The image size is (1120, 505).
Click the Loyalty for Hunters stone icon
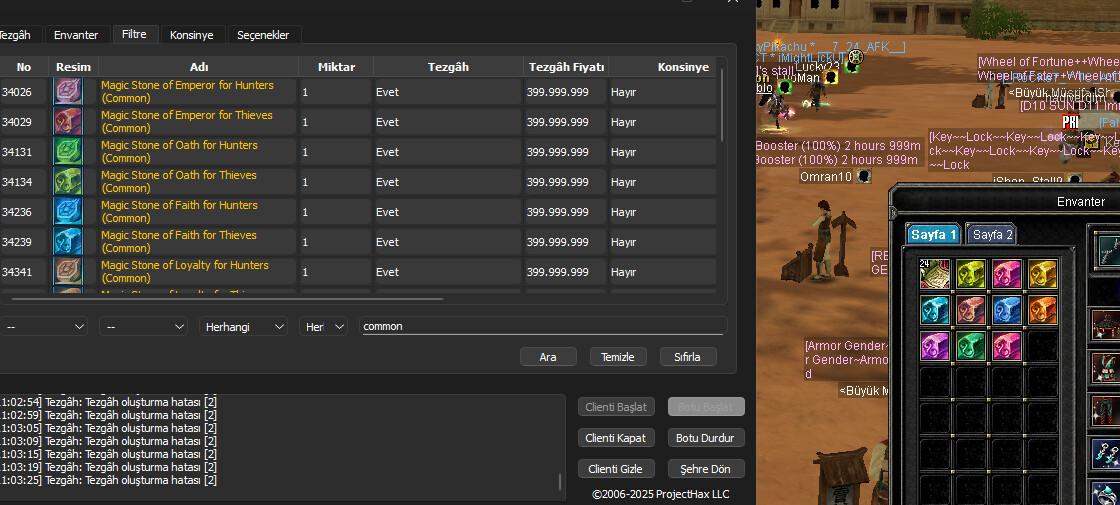(68, 272)
